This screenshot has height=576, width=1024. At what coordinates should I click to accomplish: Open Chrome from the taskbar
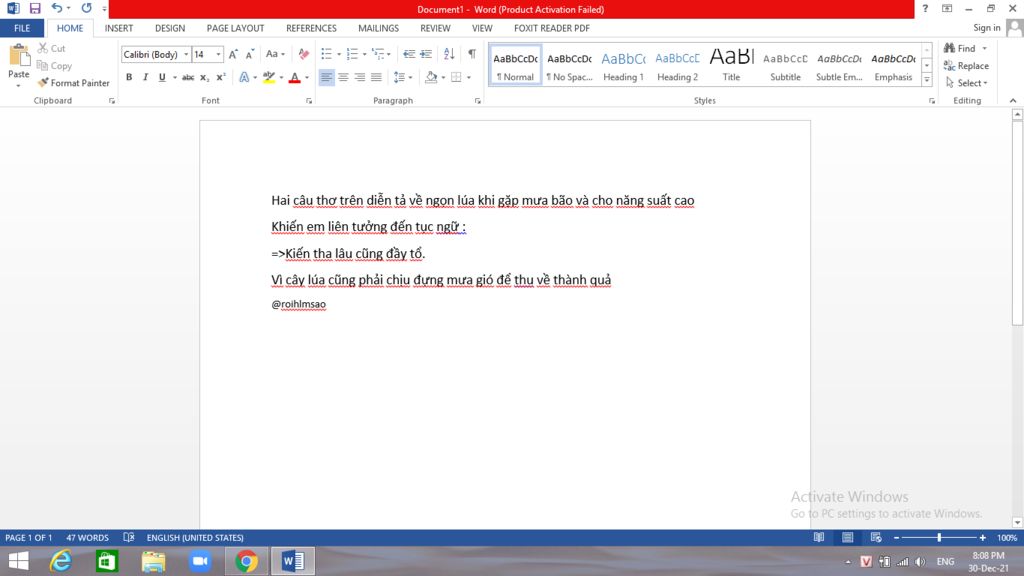pos(246,561)
